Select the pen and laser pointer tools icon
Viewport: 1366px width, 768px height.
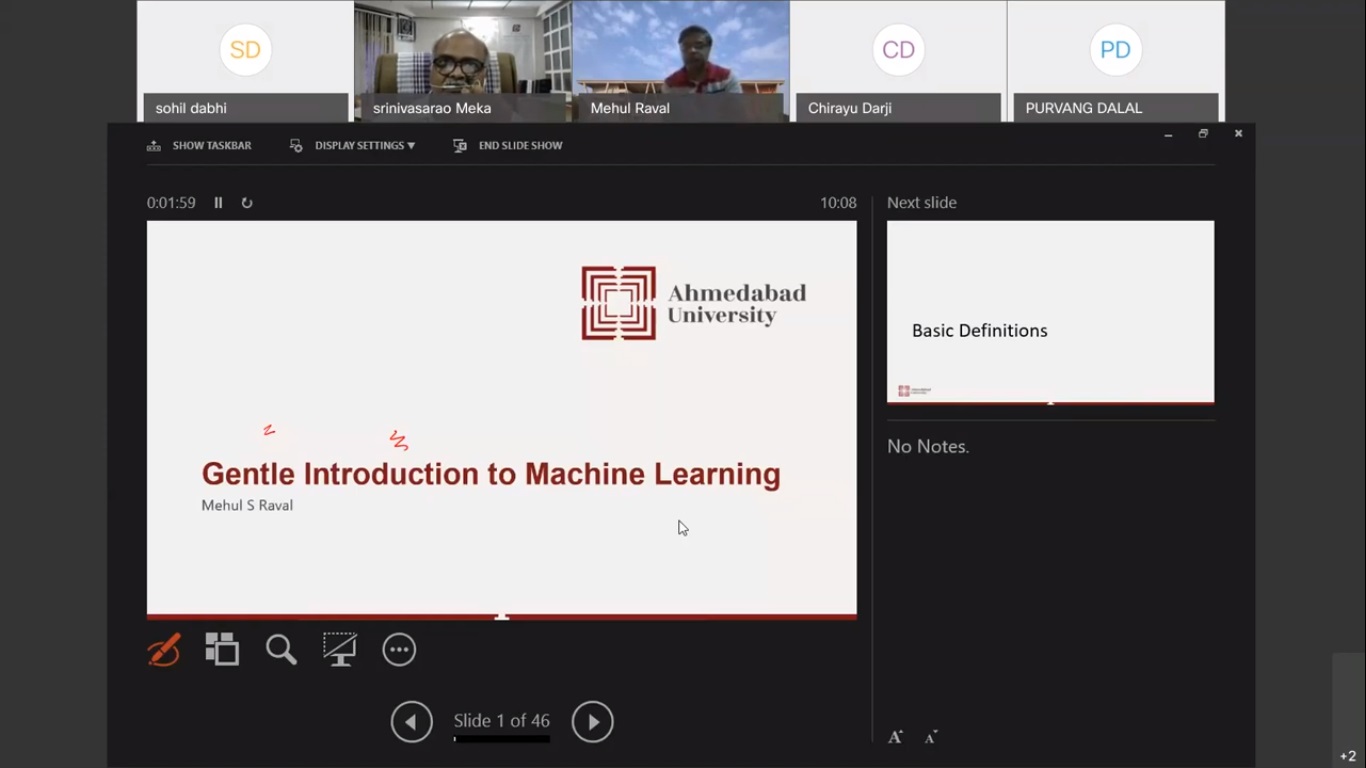tap(164, 650)
